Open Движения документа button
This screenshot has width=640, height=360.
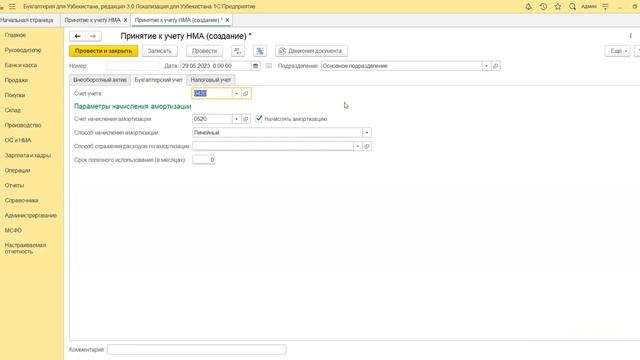[311, 51]
